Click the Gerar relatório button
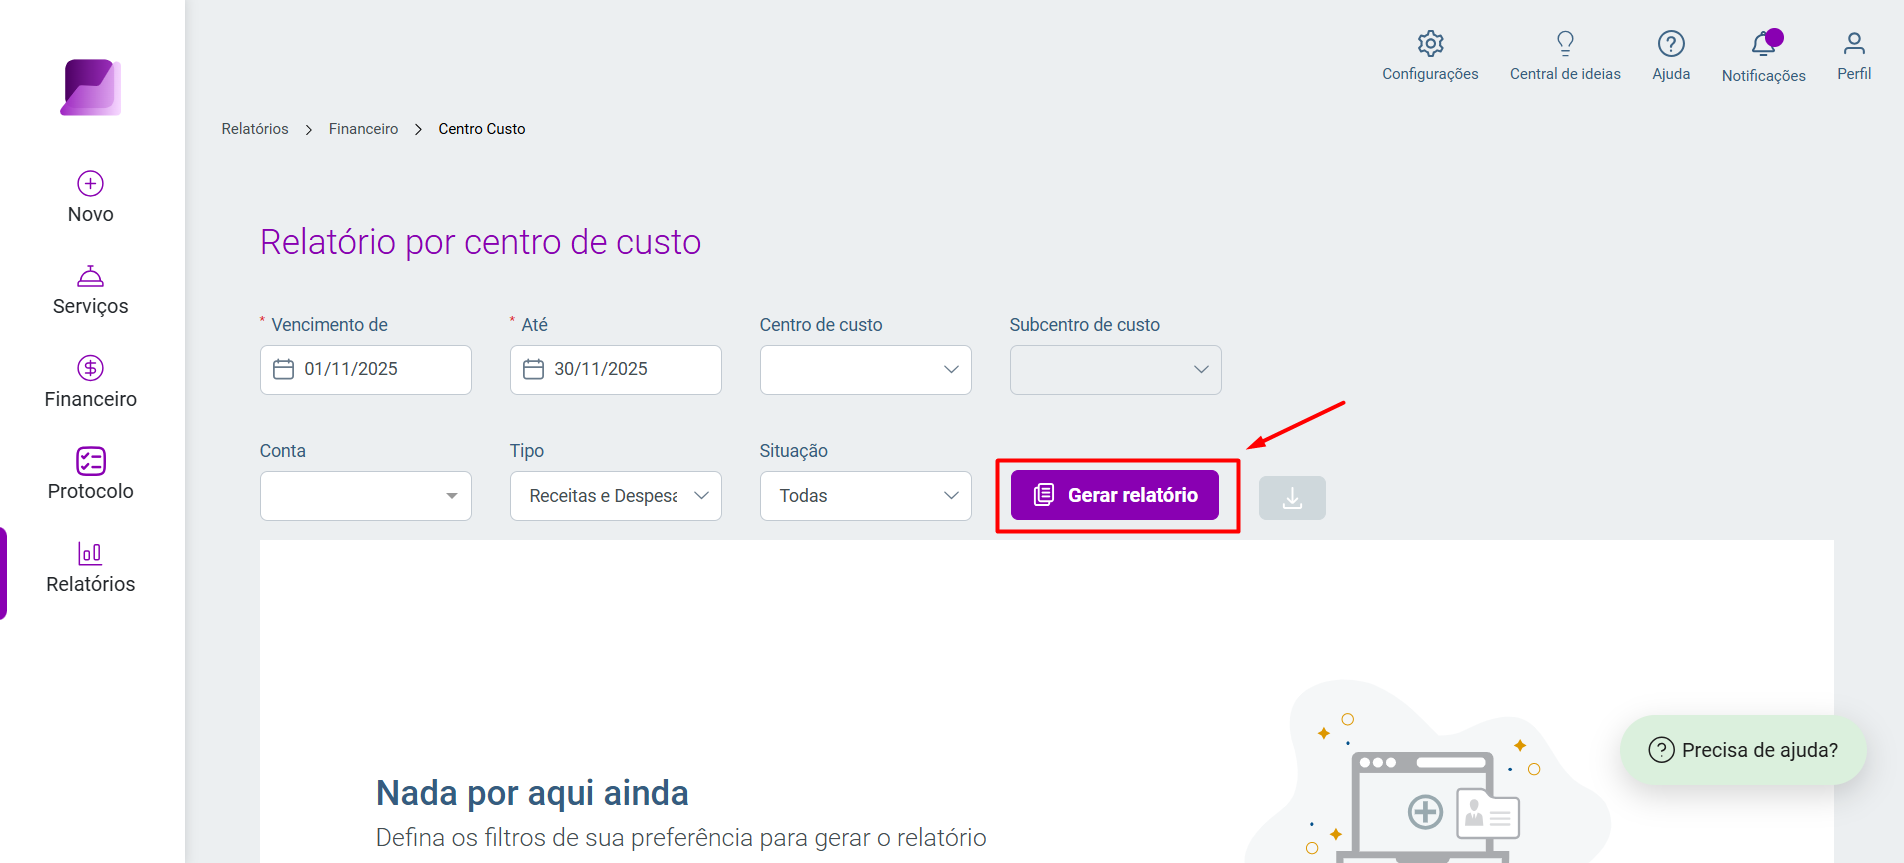 coord(1115,495)
